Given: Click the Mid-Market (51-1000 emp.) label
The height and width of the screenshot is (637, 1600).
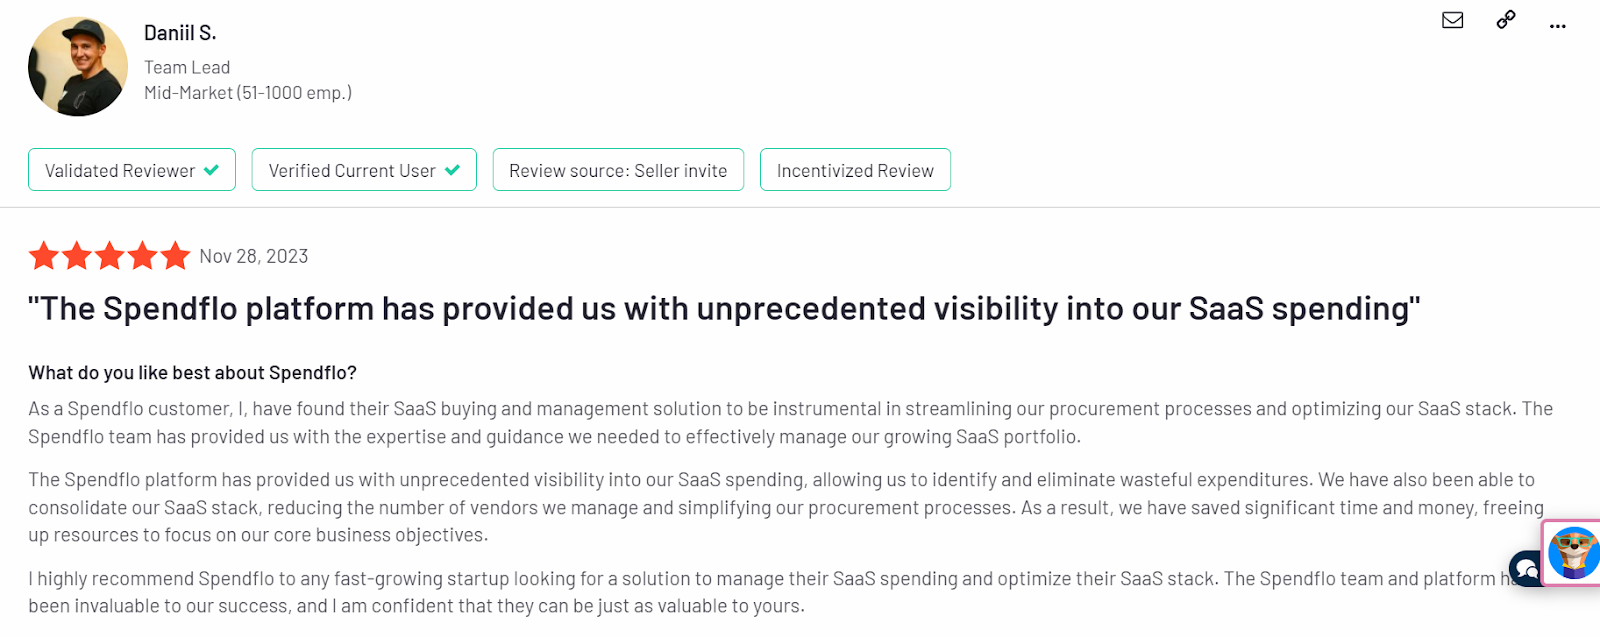Looking at the screenshot, I should pos(248,93).
